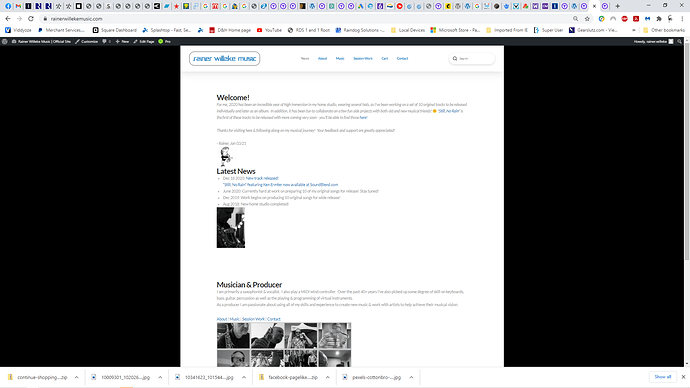Click the photo collage under Musician & Producer

(284, 344)
